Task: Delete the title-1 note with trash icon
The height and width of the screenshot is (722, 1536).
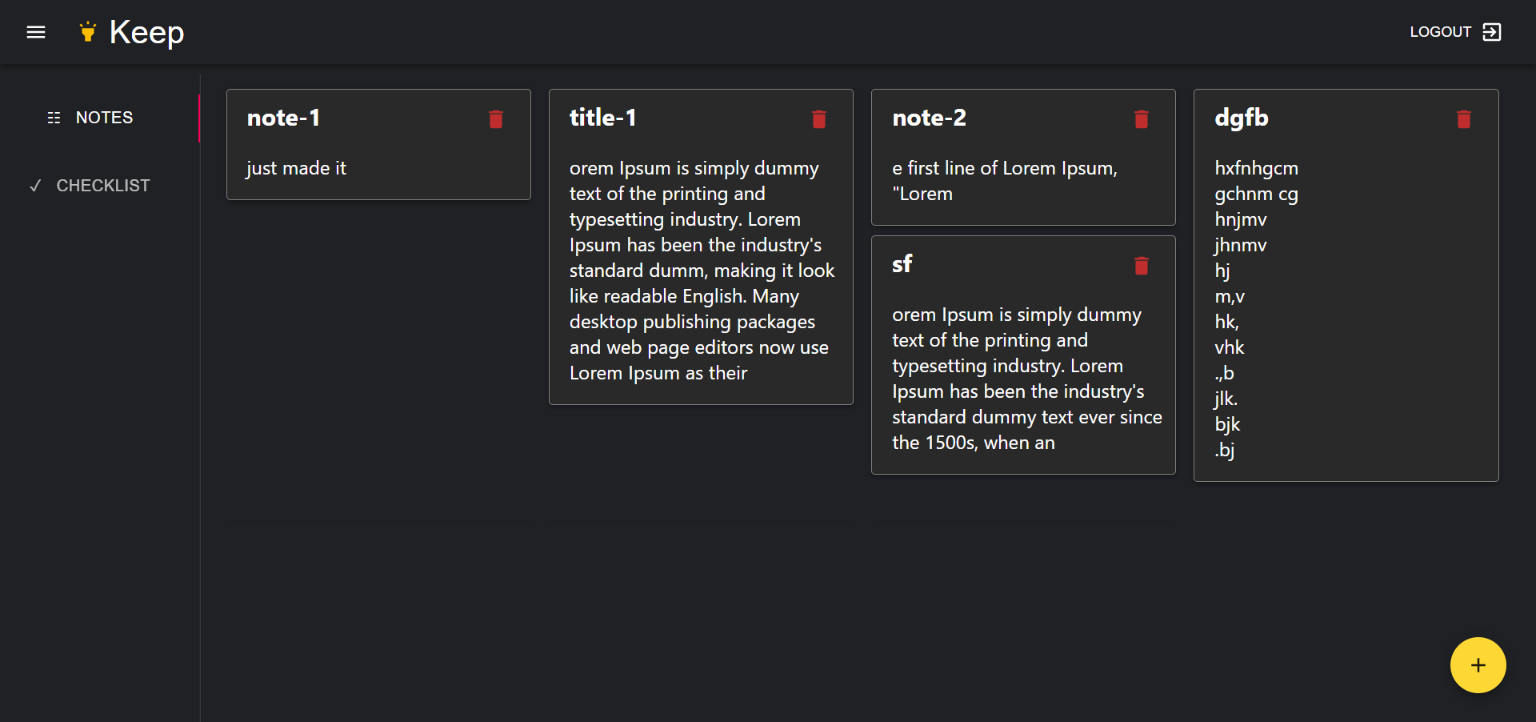Action: point(819,119)
